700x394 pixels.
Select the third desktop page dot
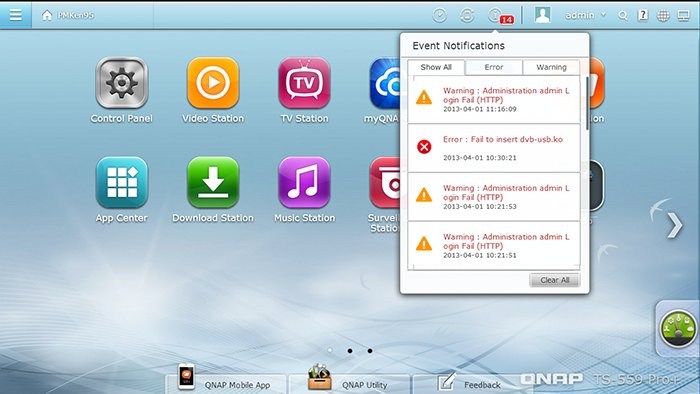(x=370, y=351)
